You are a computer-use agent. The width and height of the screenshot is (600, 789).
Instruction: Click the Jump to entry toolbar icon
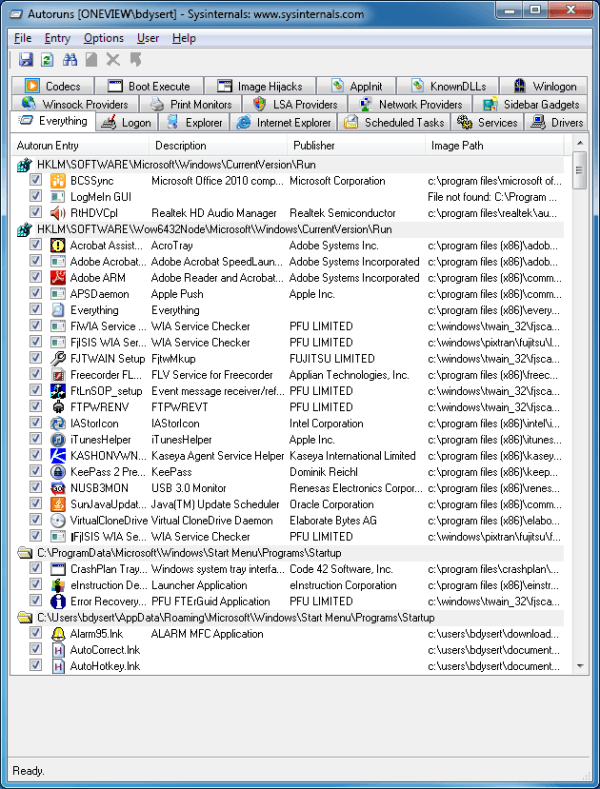(x=135, y=60)
